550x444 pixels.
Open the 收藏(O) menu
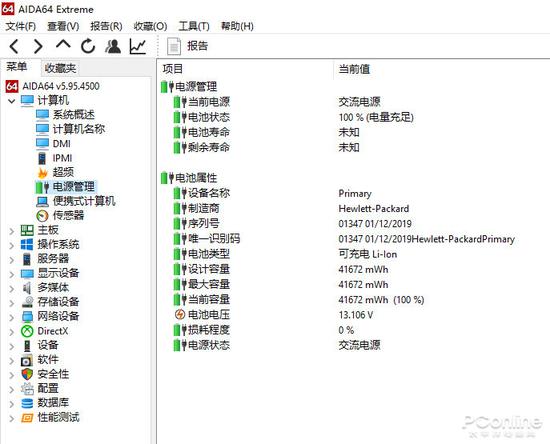150,26
